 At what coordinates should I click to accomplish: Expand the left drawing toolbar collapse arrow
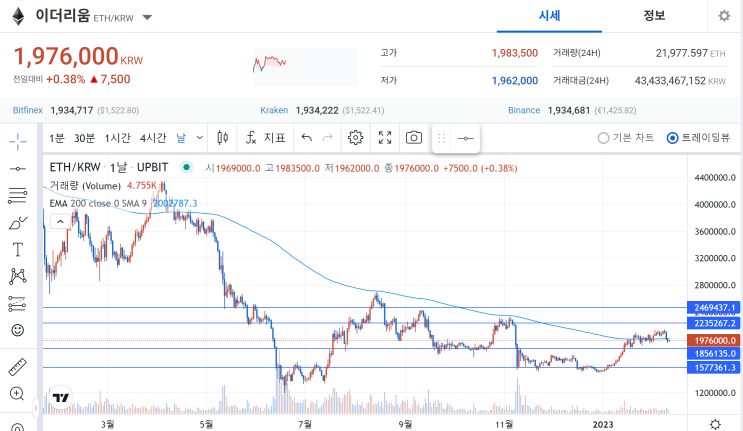pos(36,407)
